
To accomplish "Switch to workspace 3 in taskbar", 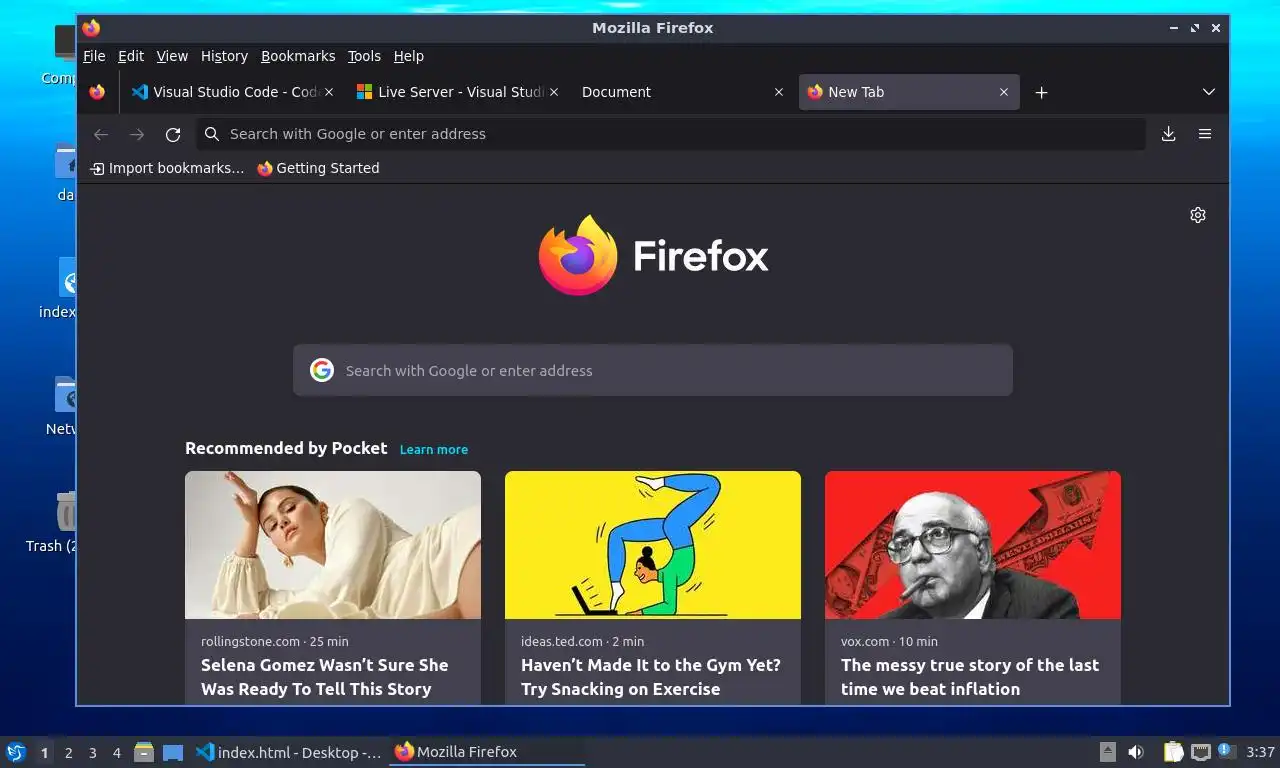I will (x=92, y=753).
